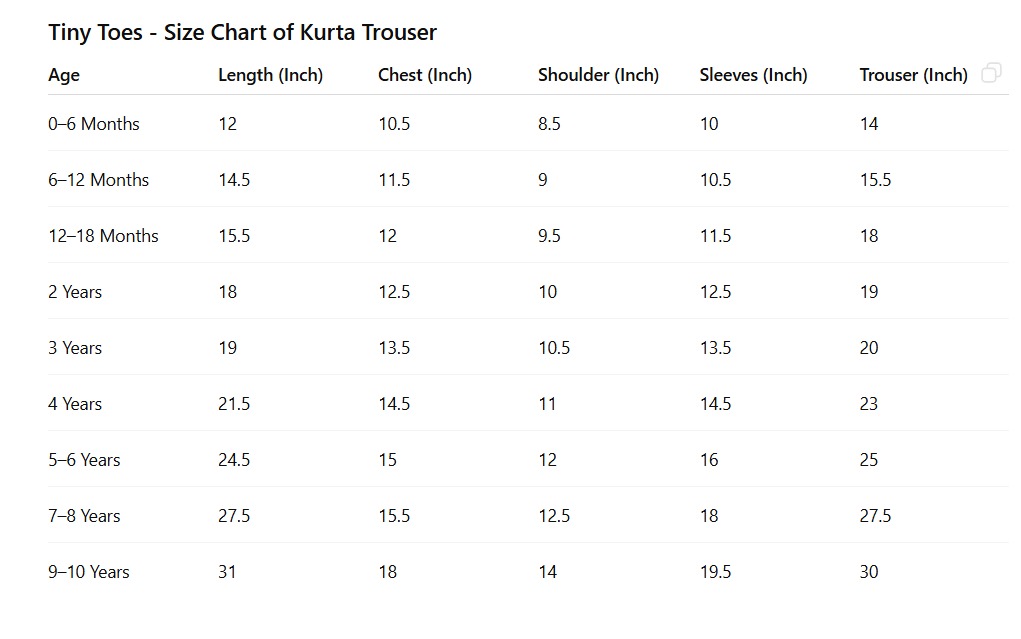This screenshot has width=1021, height=639.
Task: Click the Tiny Toes size chart title
Action: click(242, 32)
